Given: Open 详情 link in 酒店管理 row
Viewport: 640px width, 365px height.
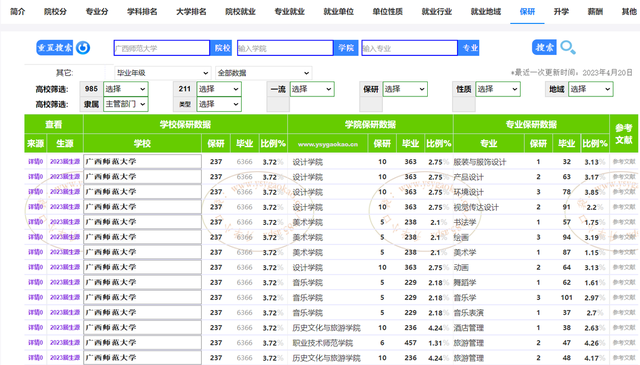Looking at the screenshot, I should (x=36, y=327).
